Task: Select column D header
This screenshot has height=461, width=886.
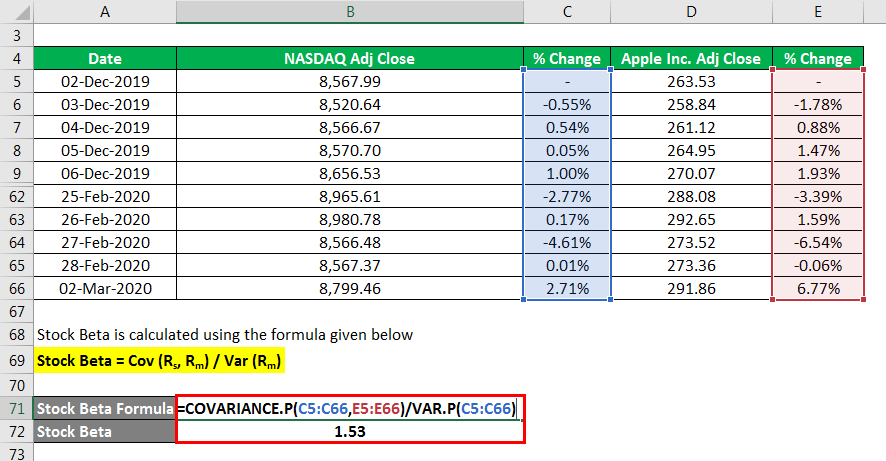Action: [x=691, y=12]
